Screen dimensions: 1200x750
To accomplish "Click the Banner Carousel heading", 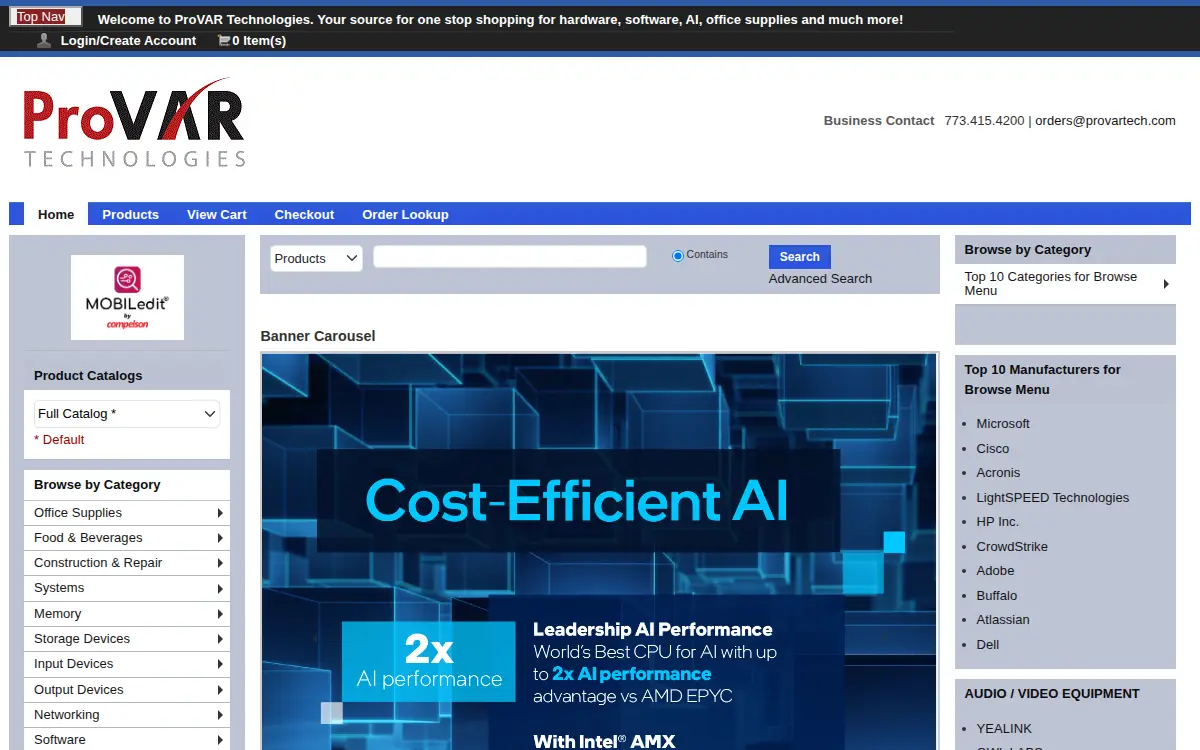I will tap(318, 336).
